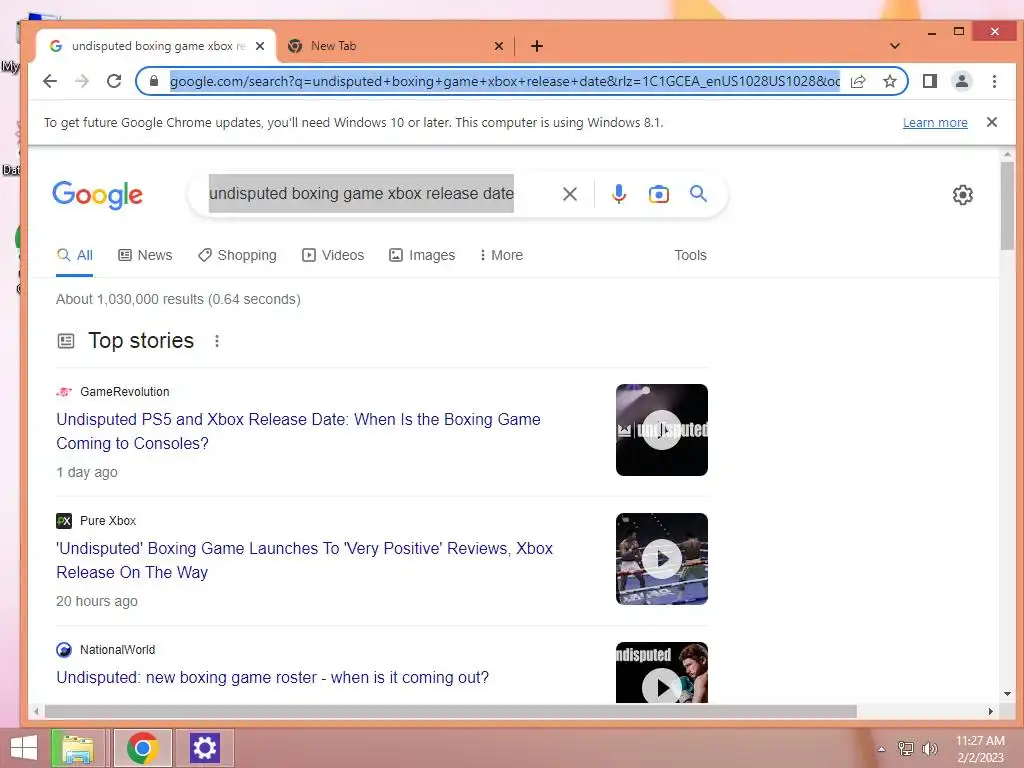Open the Chrome profile avatar
Image resolution: width=1024 pixels, height=768 pixels.
coord(961,81)
